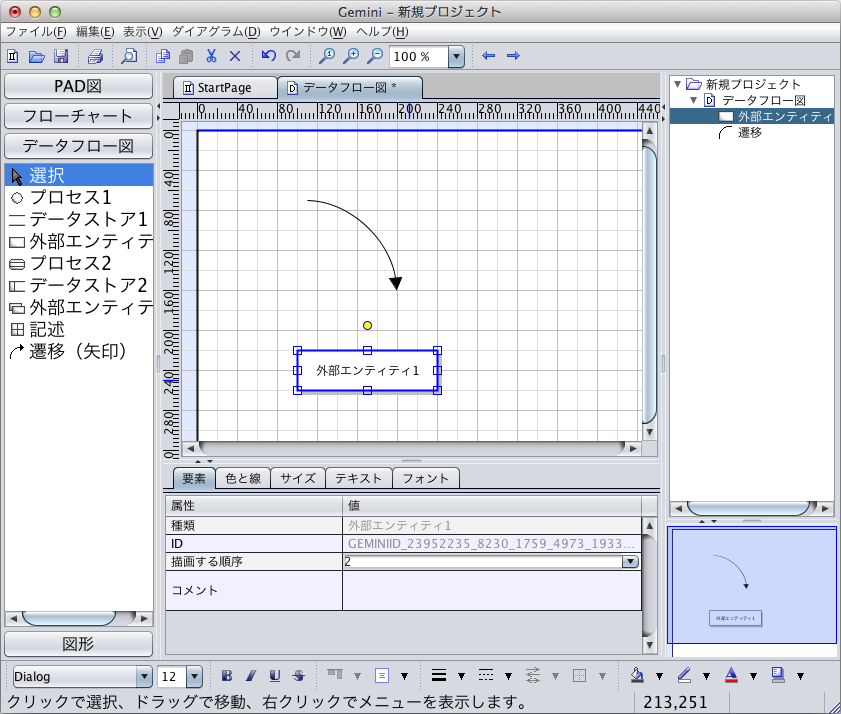Open the font size 12 dropdown
The image size is (841, 714).
[x=194, y=676]
